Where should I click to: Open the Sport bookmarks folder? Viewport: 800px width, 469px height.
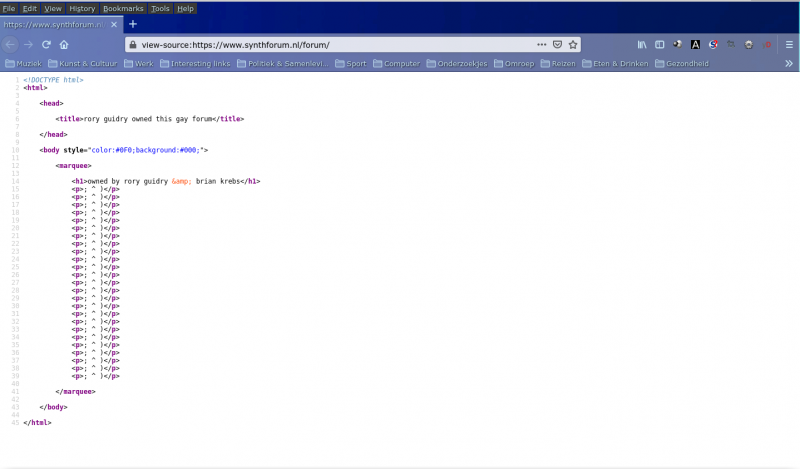click(x=351, y=64)
